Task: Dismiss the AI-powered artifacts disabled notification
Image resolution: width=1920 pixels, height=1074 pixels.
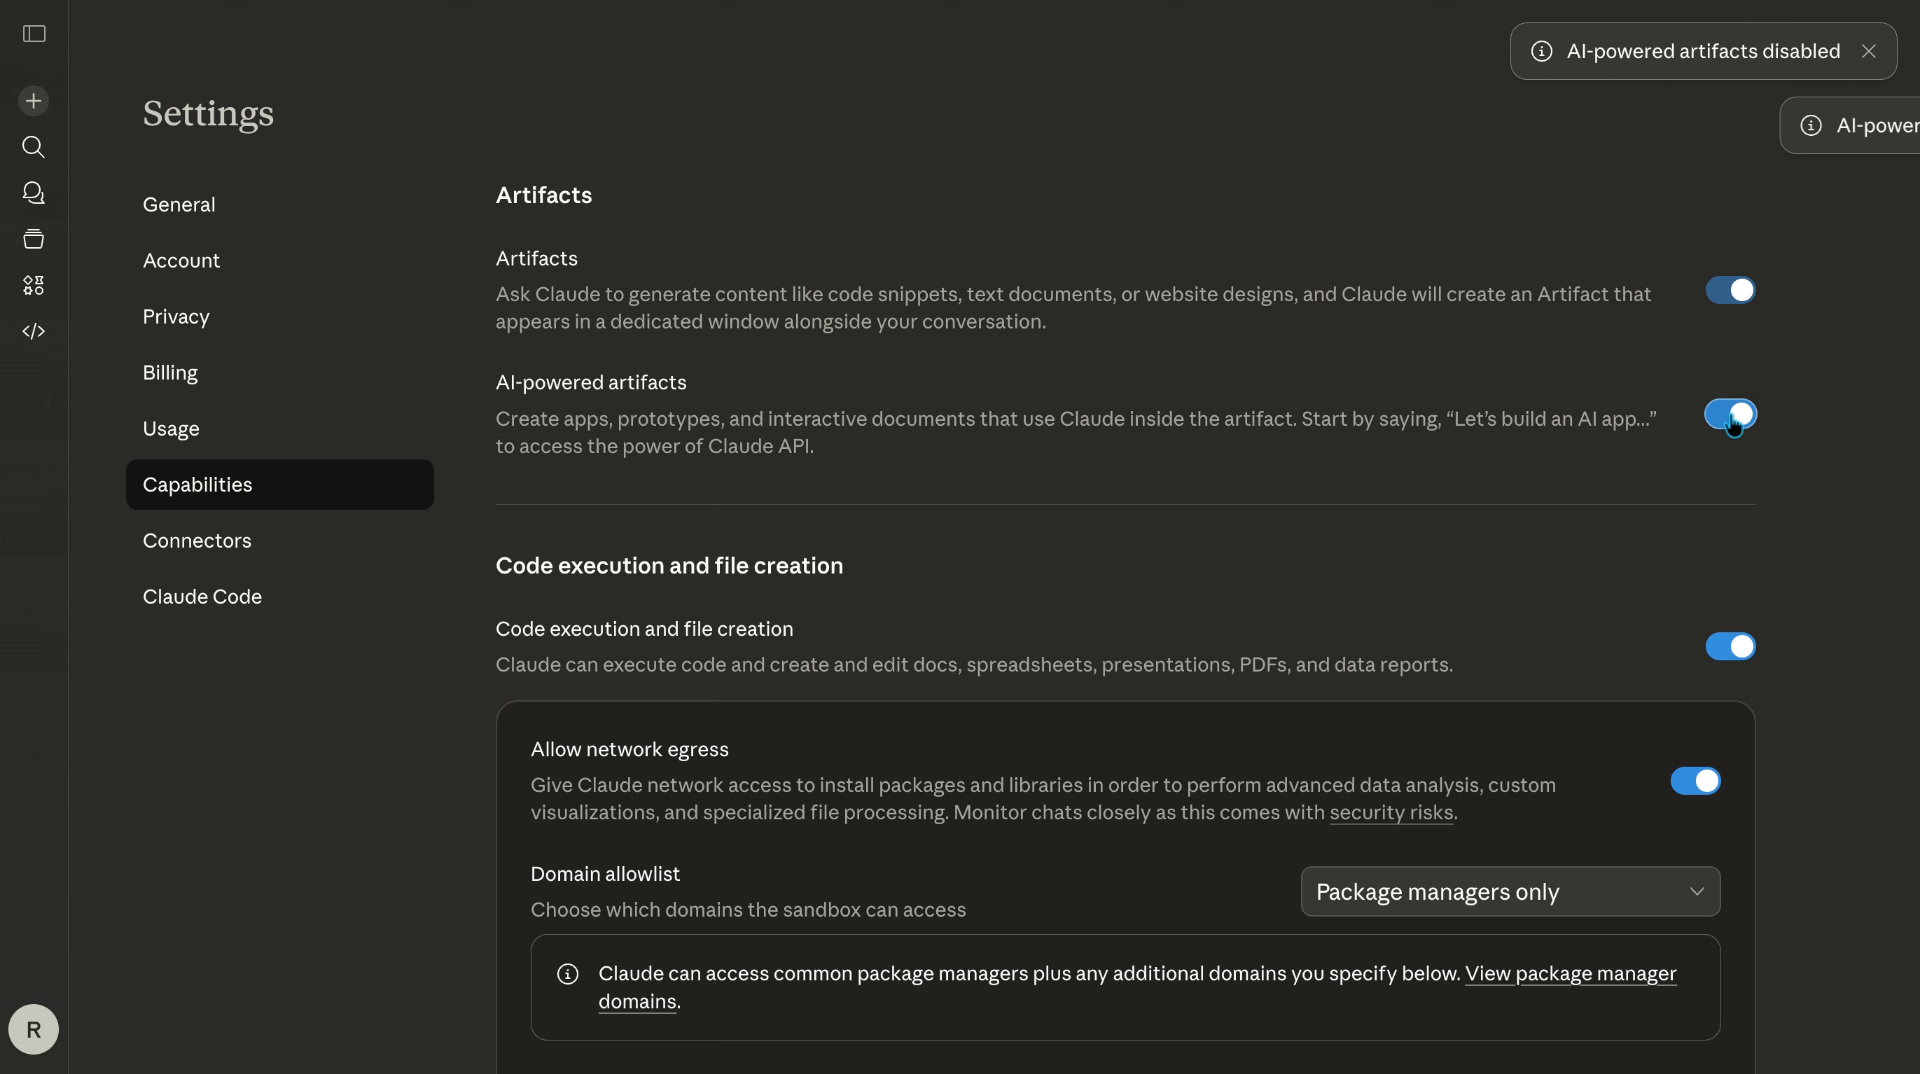Action: [1869, 51]
